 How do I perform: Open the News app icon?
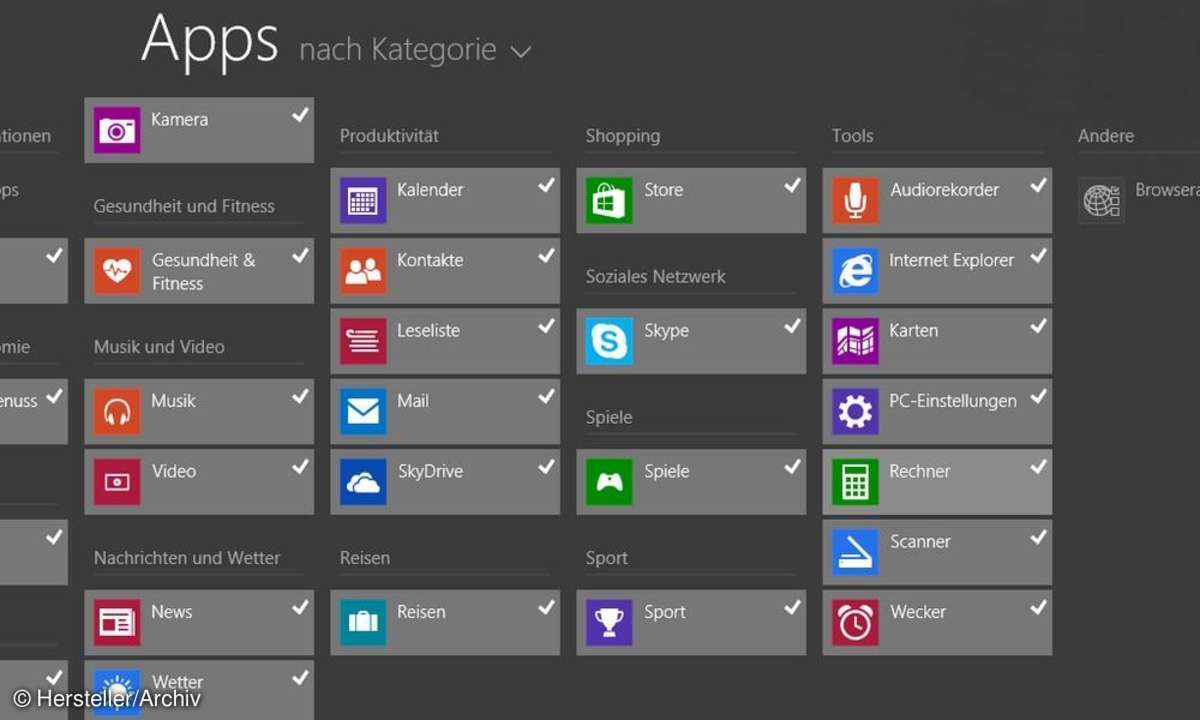[117, 623]
